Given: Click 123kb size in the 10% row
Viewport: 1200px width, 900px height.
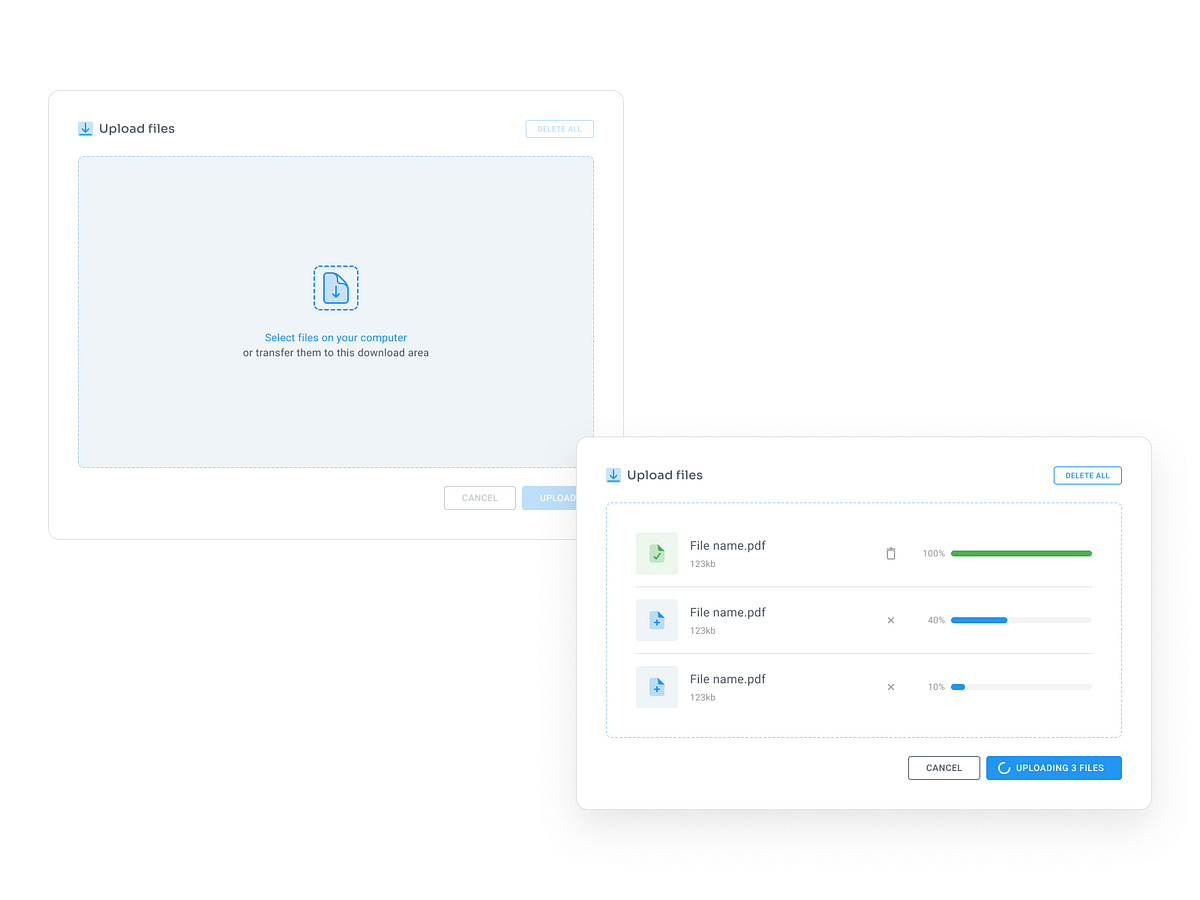Looking at the screenshot, I should click(703, 698).
